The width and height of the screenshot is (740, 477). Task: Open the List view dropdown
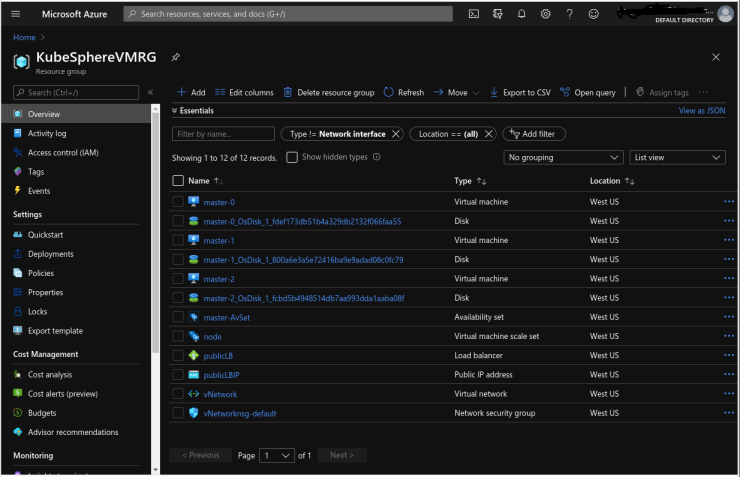tap(677, 158)
